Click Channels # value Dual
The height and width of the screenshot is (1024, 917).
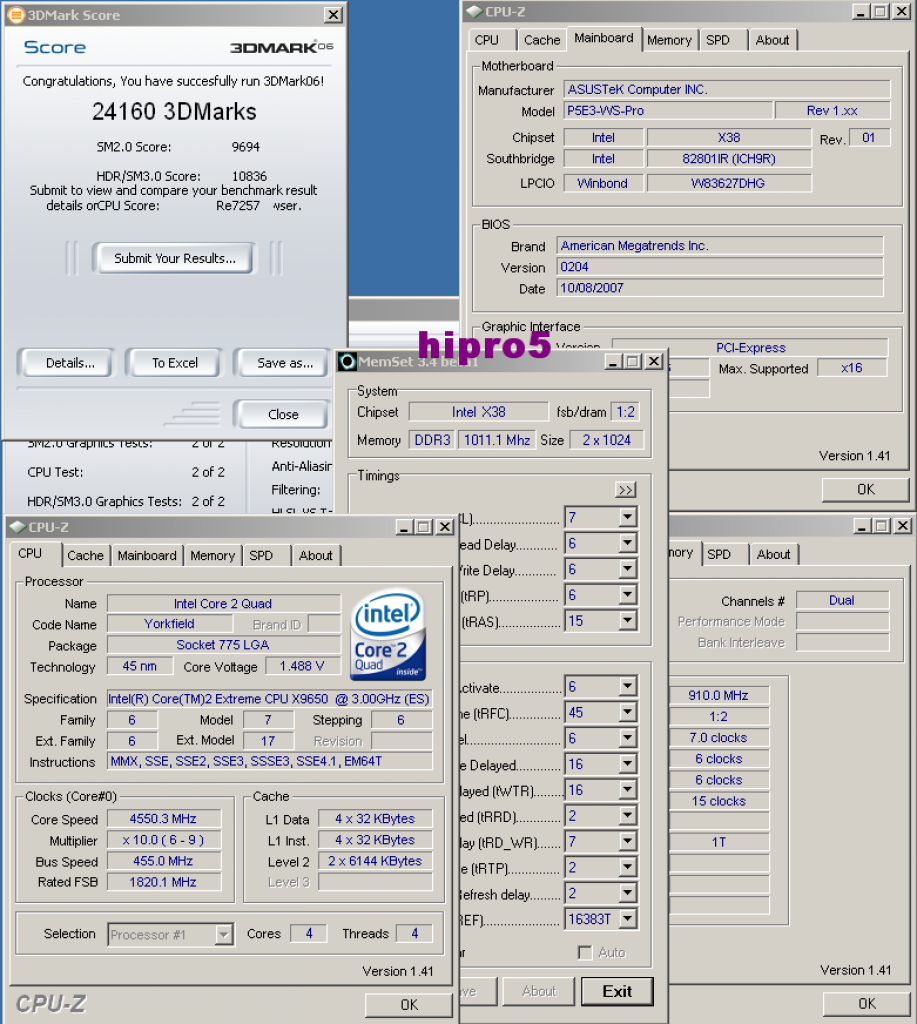[842, 600]
